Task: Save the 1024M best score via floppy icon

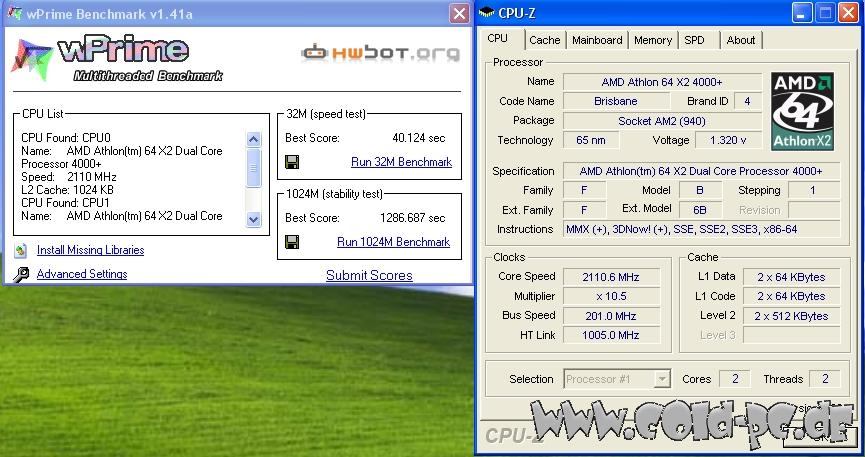Action: (292, 242)
